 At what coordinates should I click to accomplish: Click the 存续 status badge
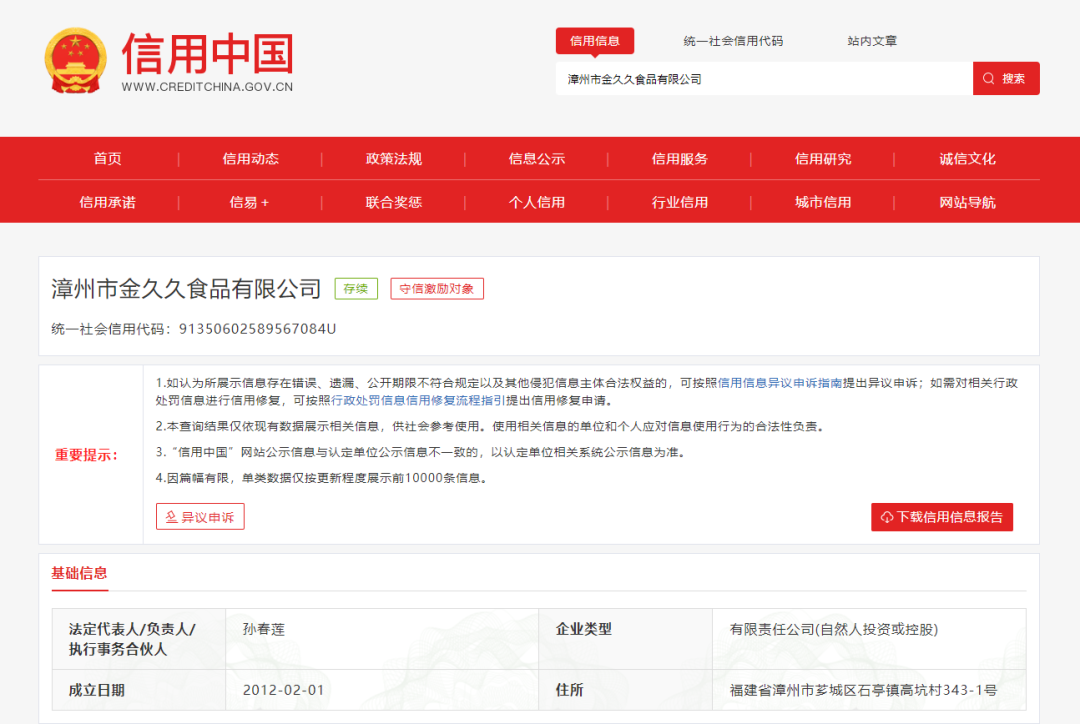[x=356, y=289]
